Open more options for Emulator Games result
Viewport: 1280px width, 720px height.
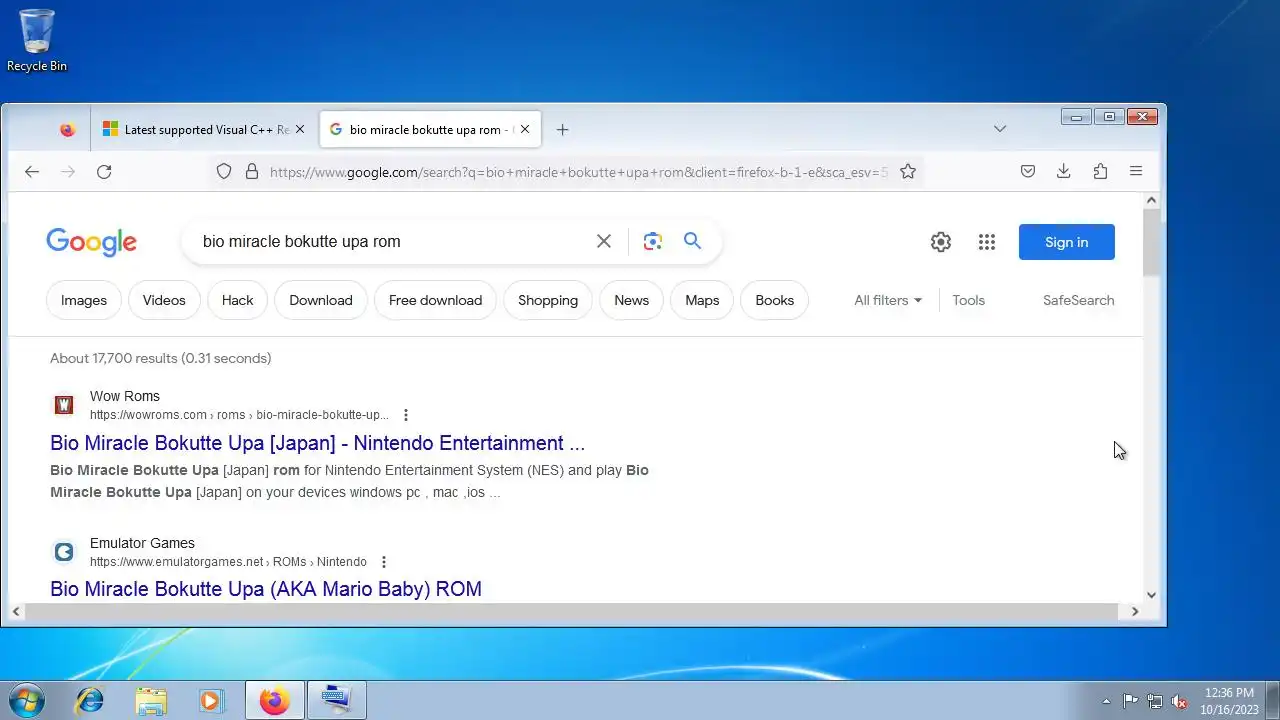click(x=384, y=562)
